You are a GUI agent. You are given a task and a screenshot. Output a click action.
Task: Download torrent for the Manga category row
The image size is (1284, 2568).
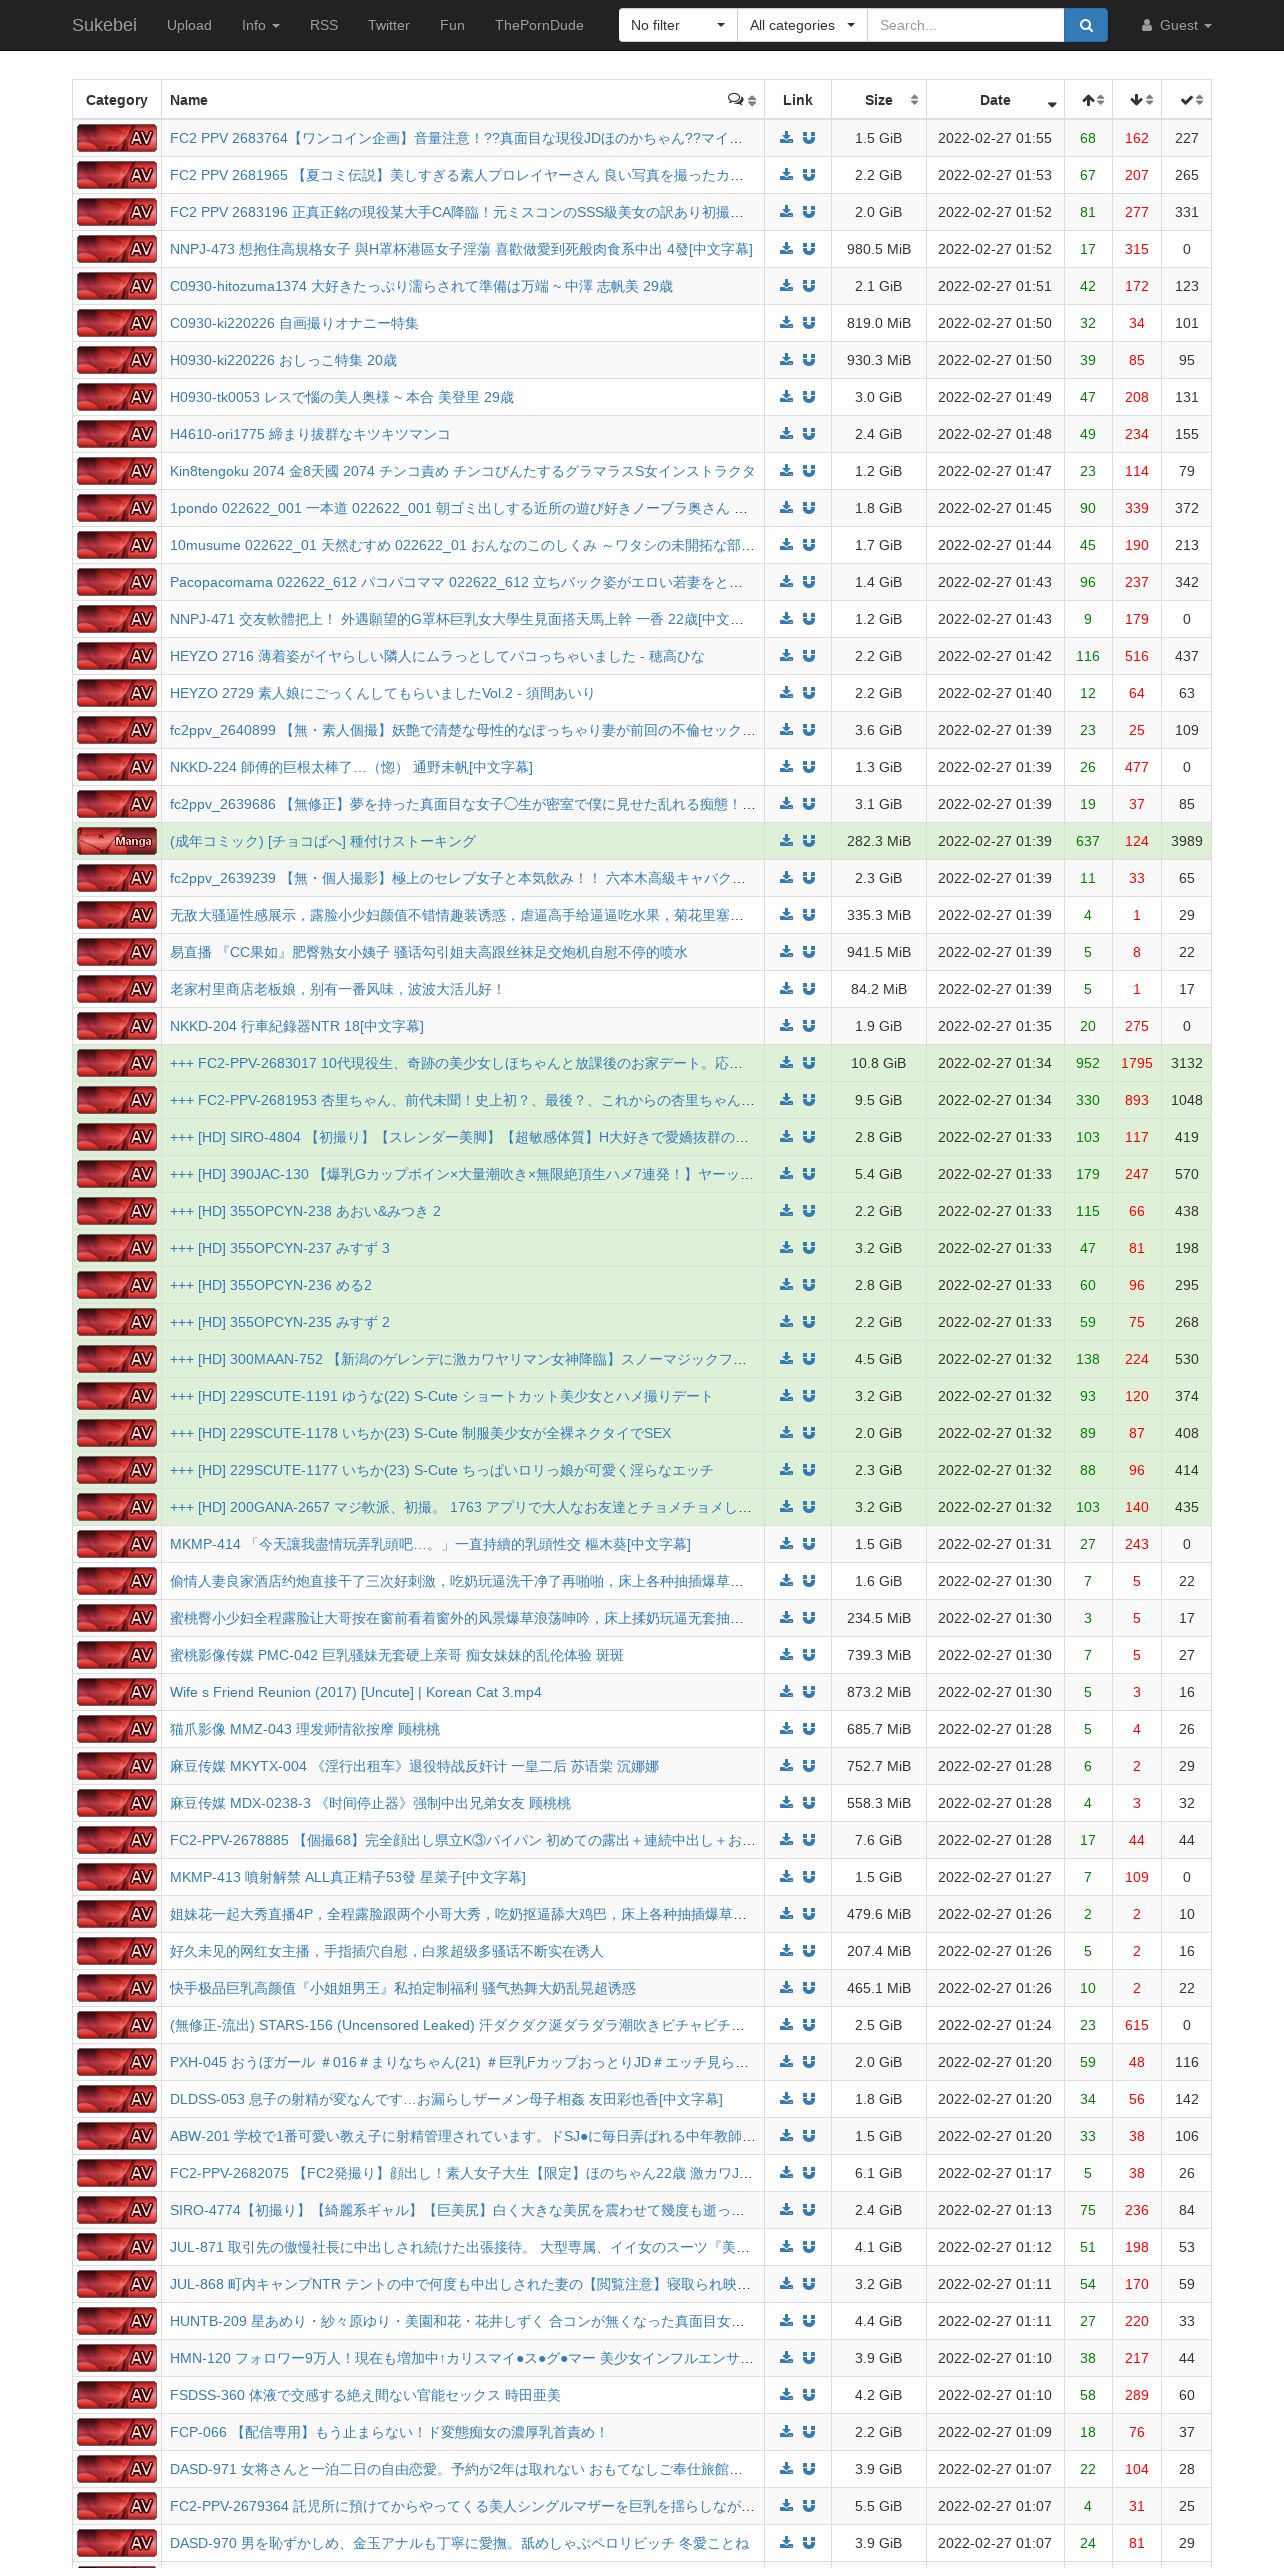(786, 841)
